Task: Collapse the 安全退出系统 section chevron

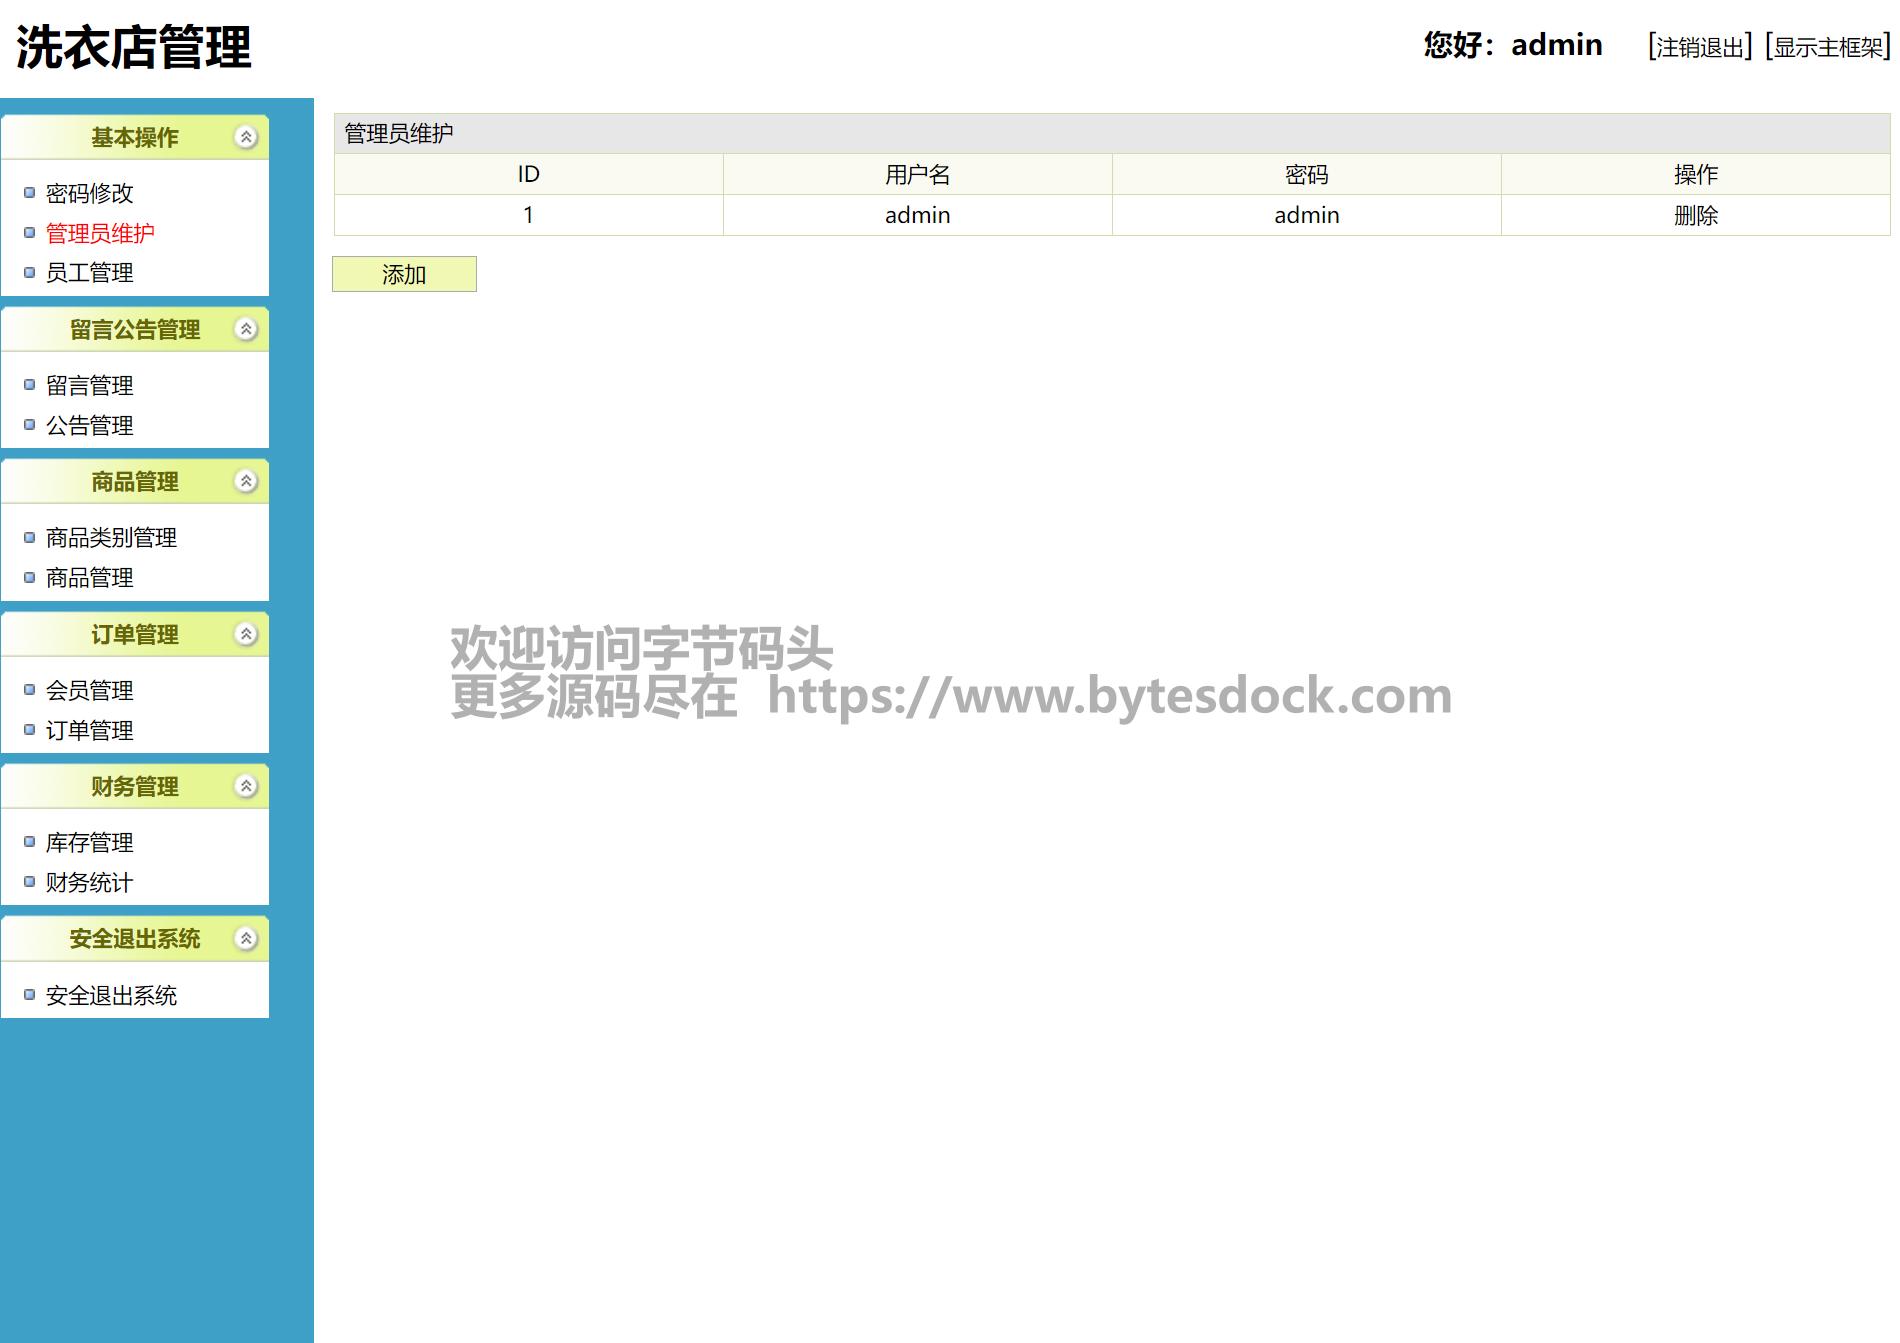Action: [x=246, y=938]
